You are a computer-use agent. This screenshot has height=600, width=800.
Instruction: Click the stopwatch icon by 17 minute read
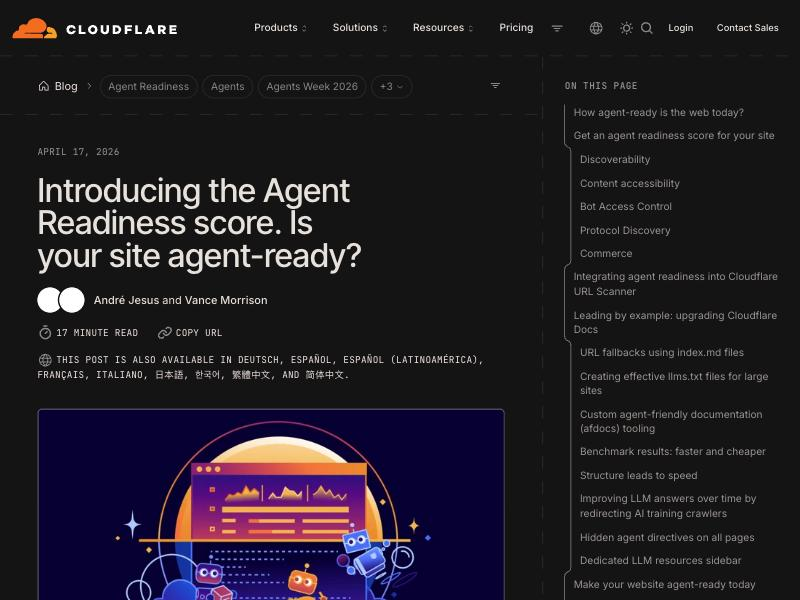point(45,333)
